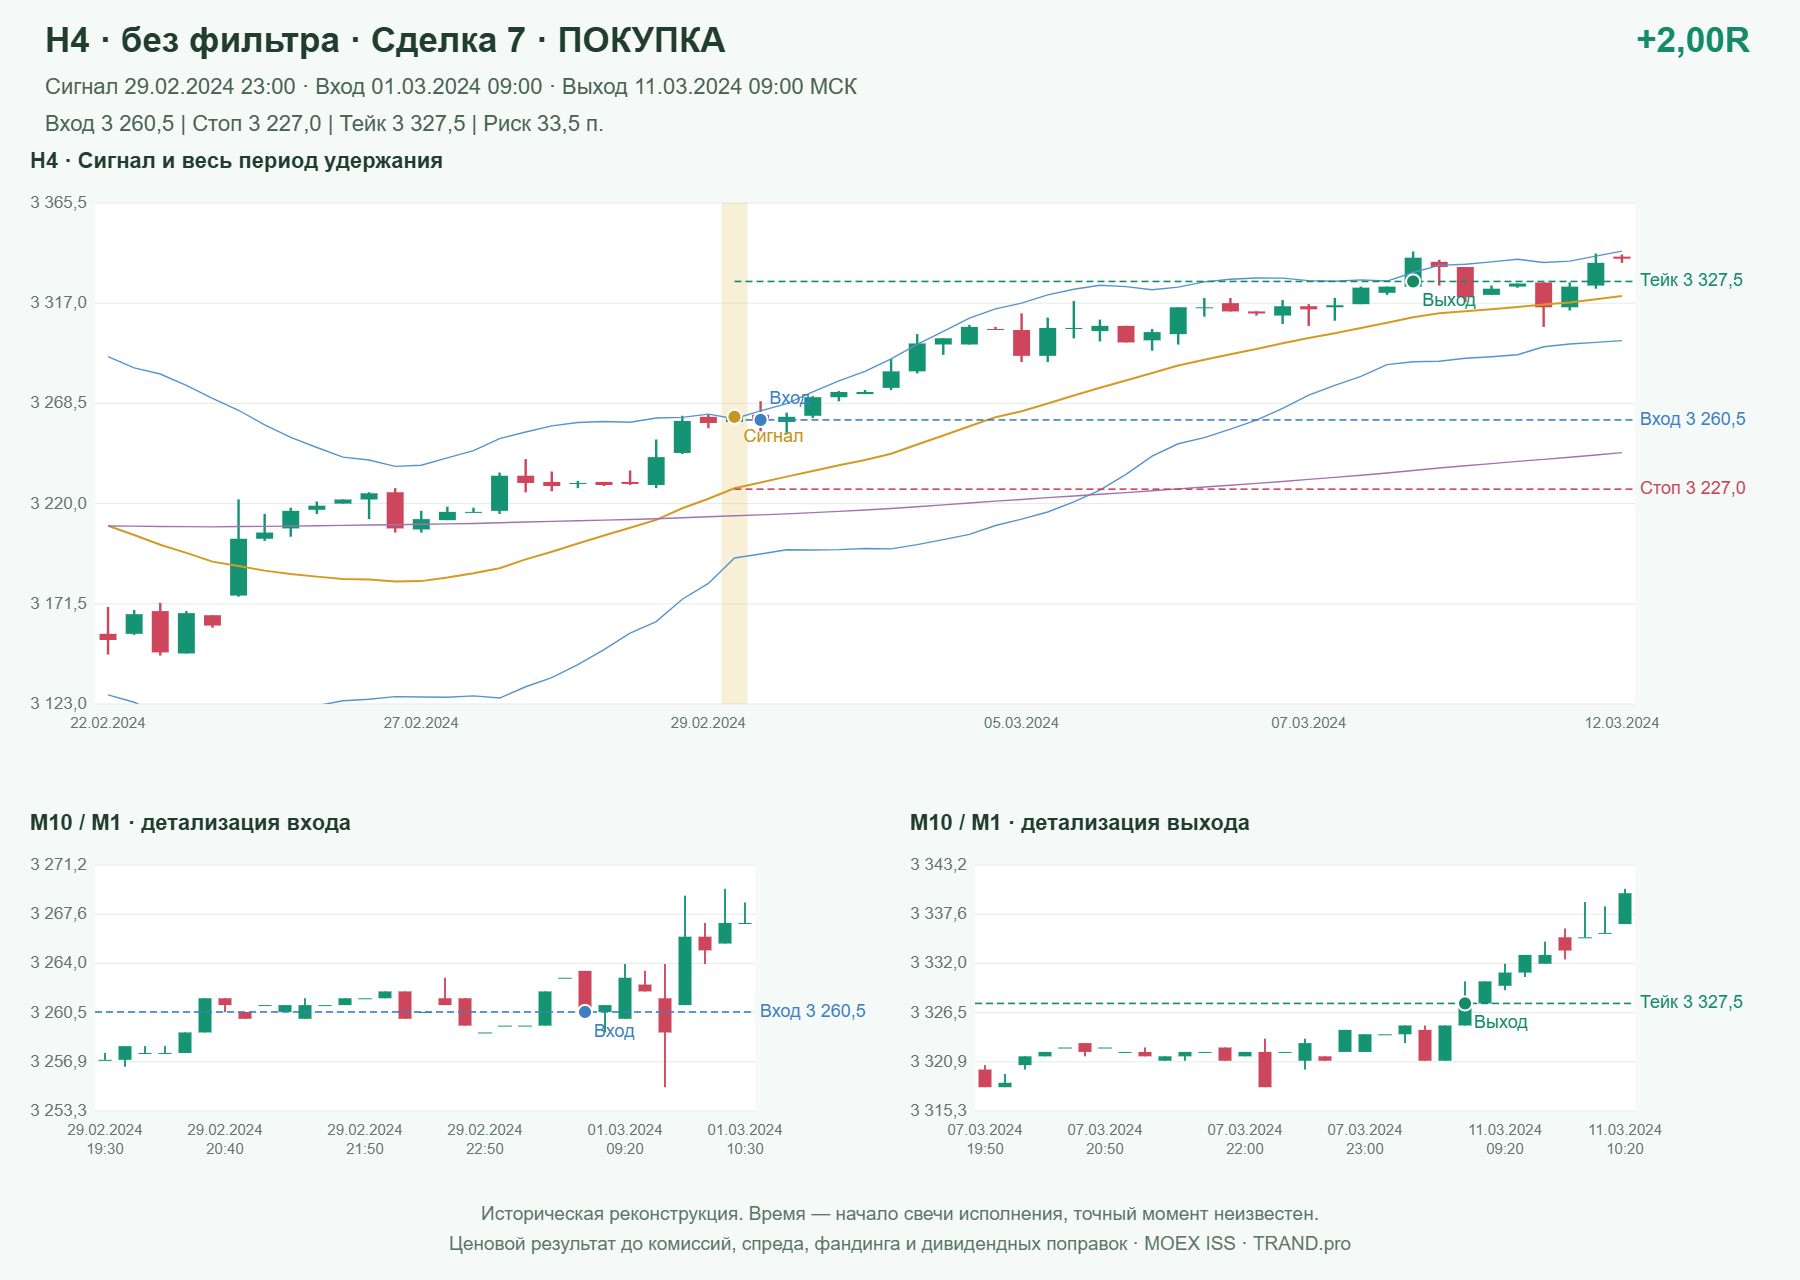1800x1280 pixels.
Task: Click axis price 3 365,5 on H4 chart
Action: click(x=59, y=203)
